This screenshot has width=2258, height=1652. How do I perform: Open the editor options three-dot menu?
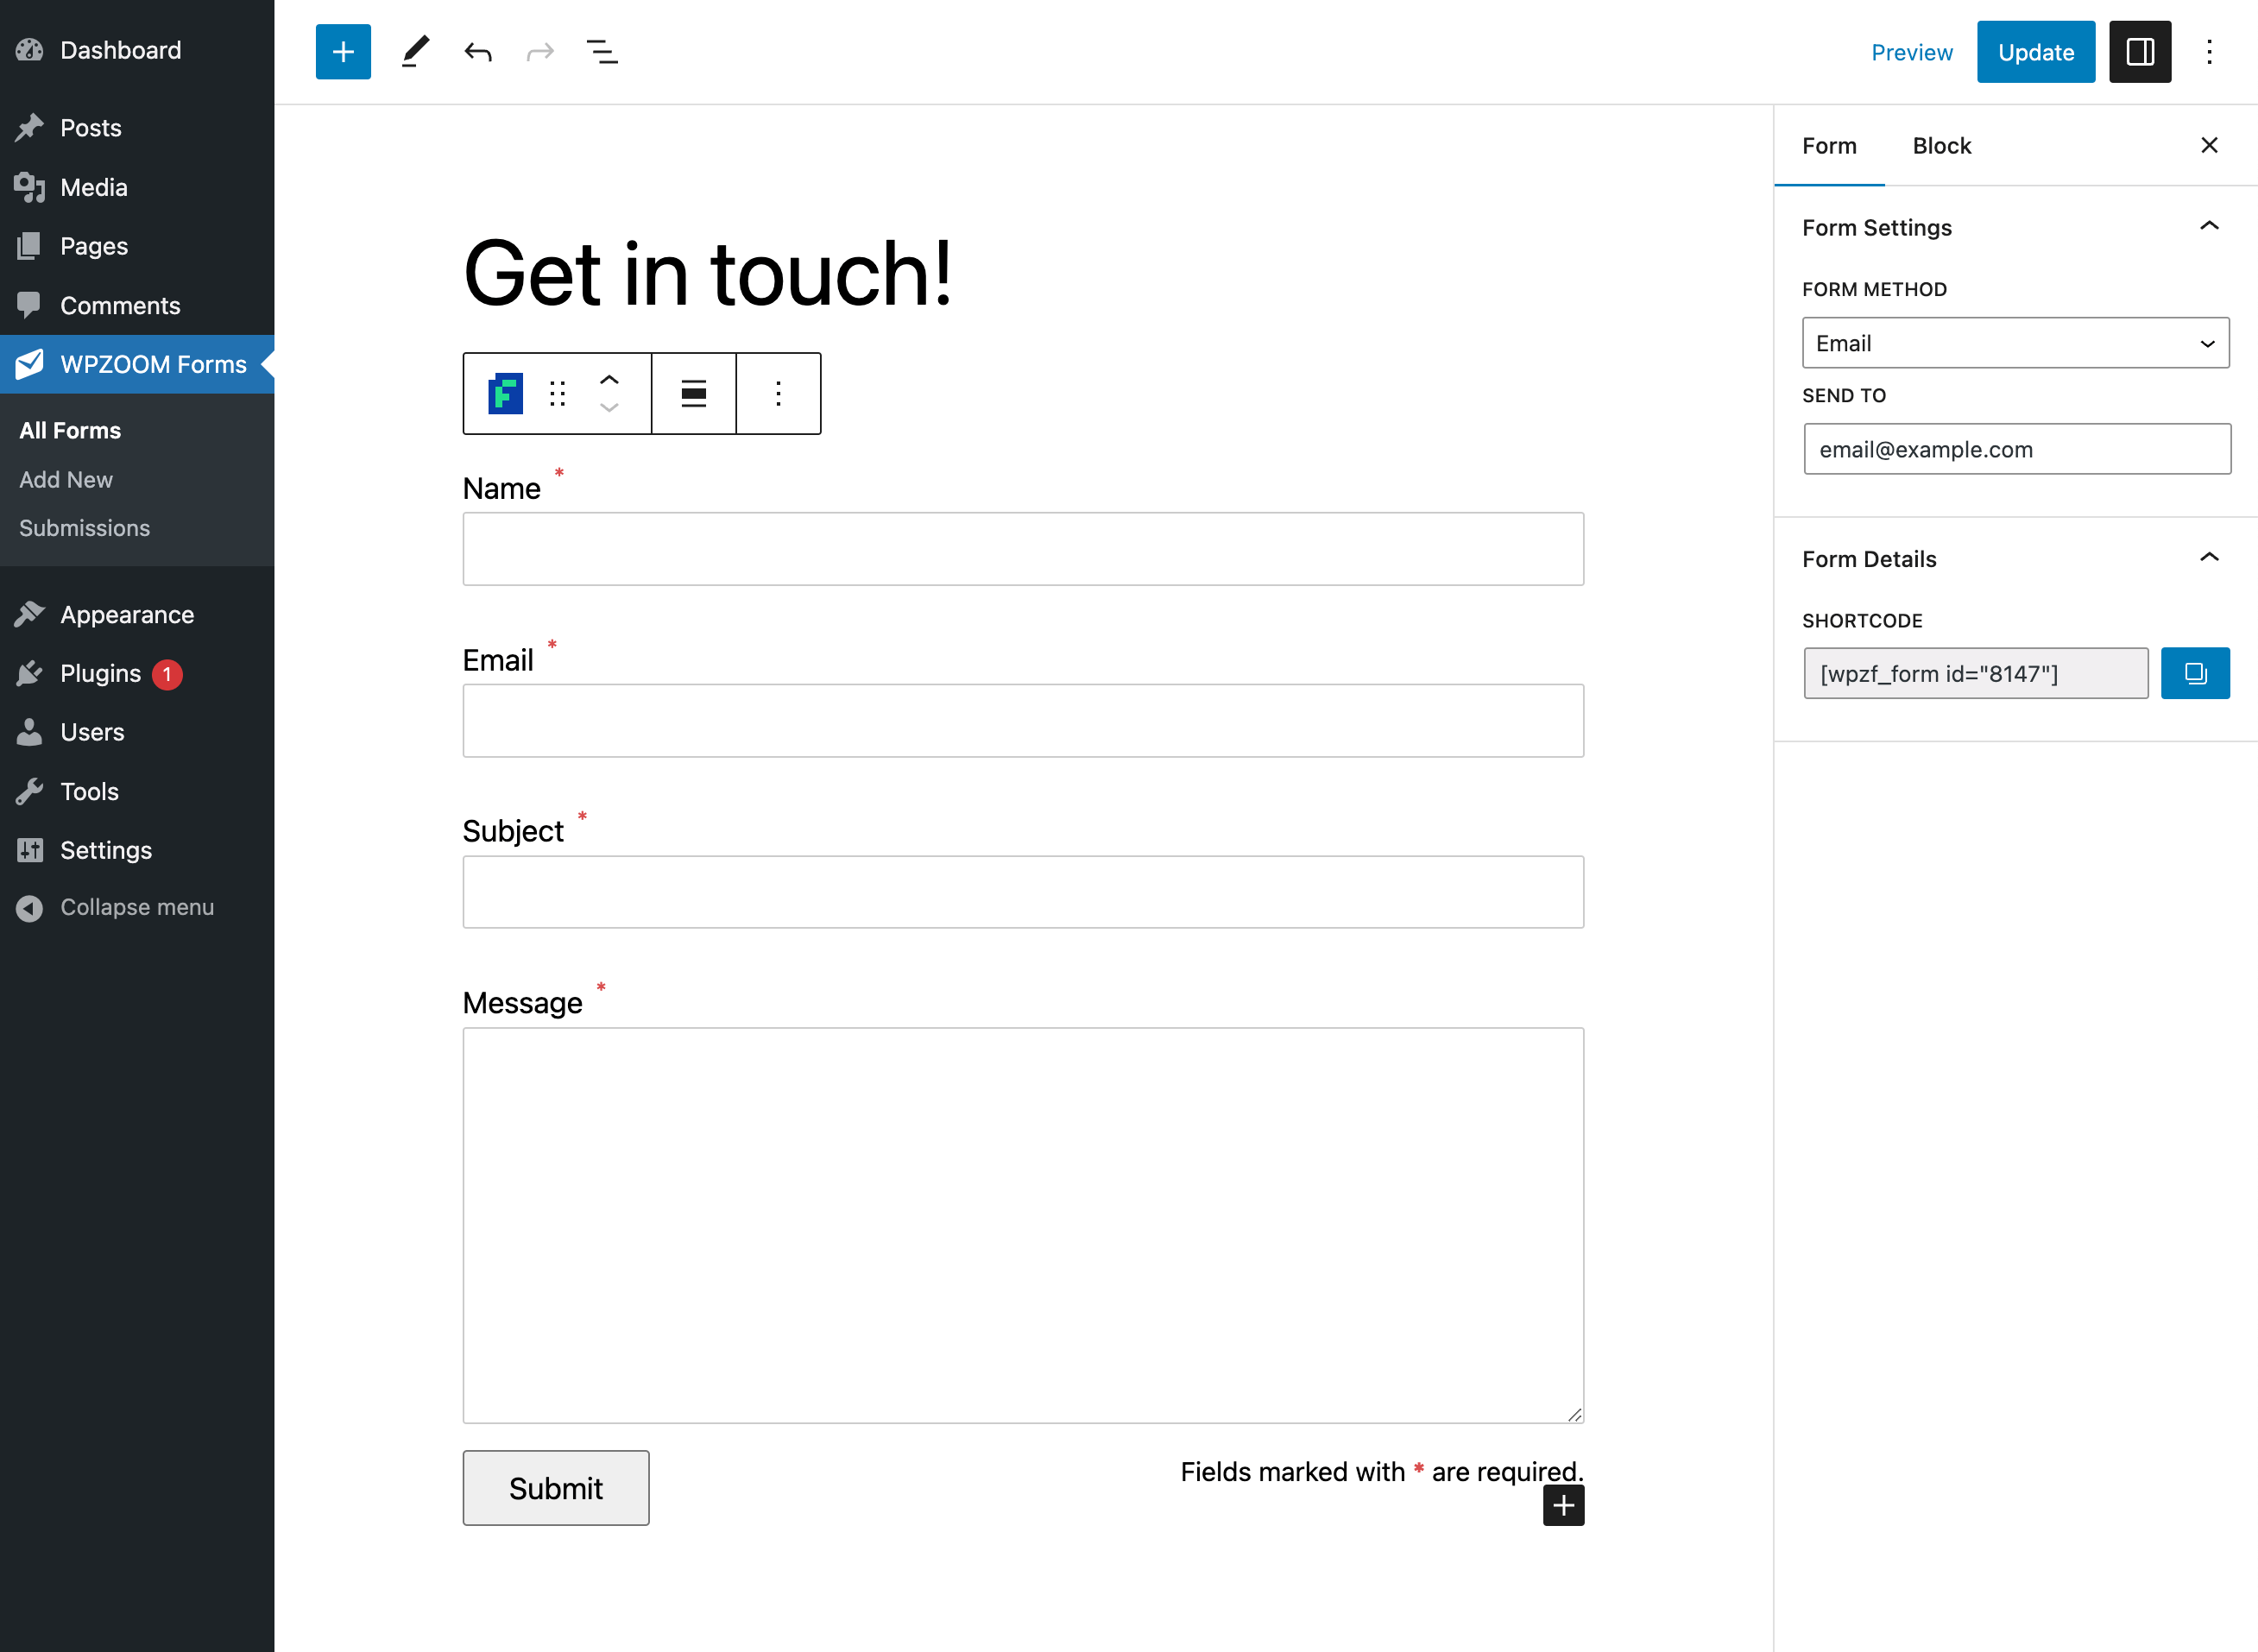click(x=2209, y=52)
